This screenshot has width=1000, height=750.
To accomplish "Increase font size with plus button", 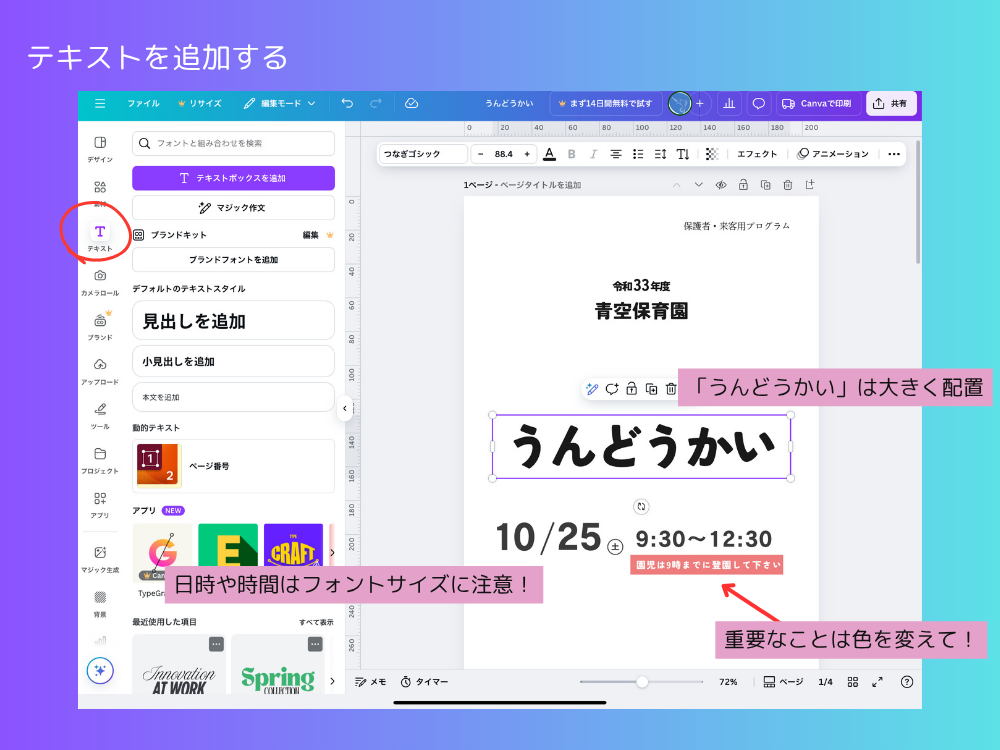I will point(527,154).
